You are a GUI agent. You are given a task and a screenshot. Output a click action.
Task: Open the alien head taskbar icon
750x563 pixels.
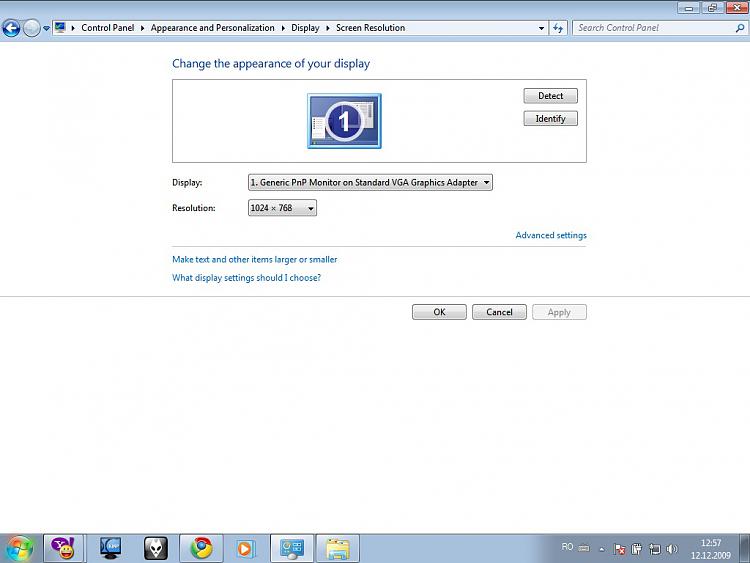coord(156,548)
